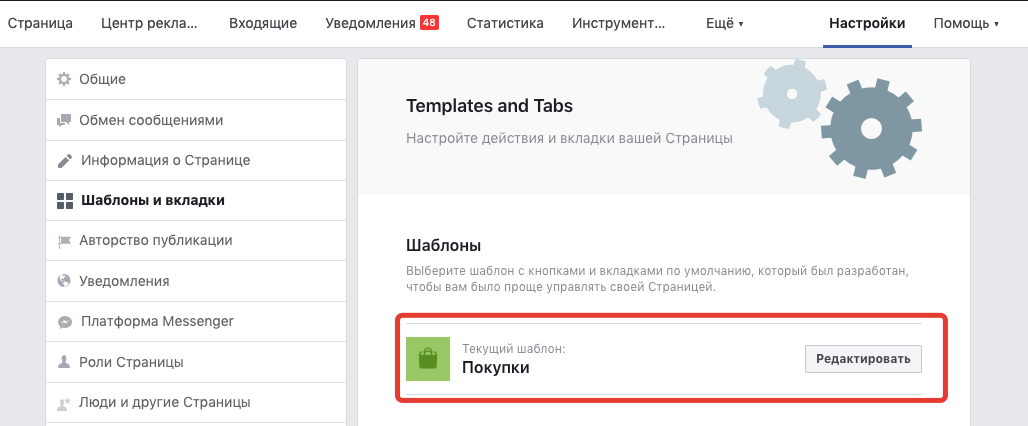Click the grid icon beside Шаблоны и вкладки
Image resolution: width=1028 pixels, height=426 pixels.
point(64,201)
